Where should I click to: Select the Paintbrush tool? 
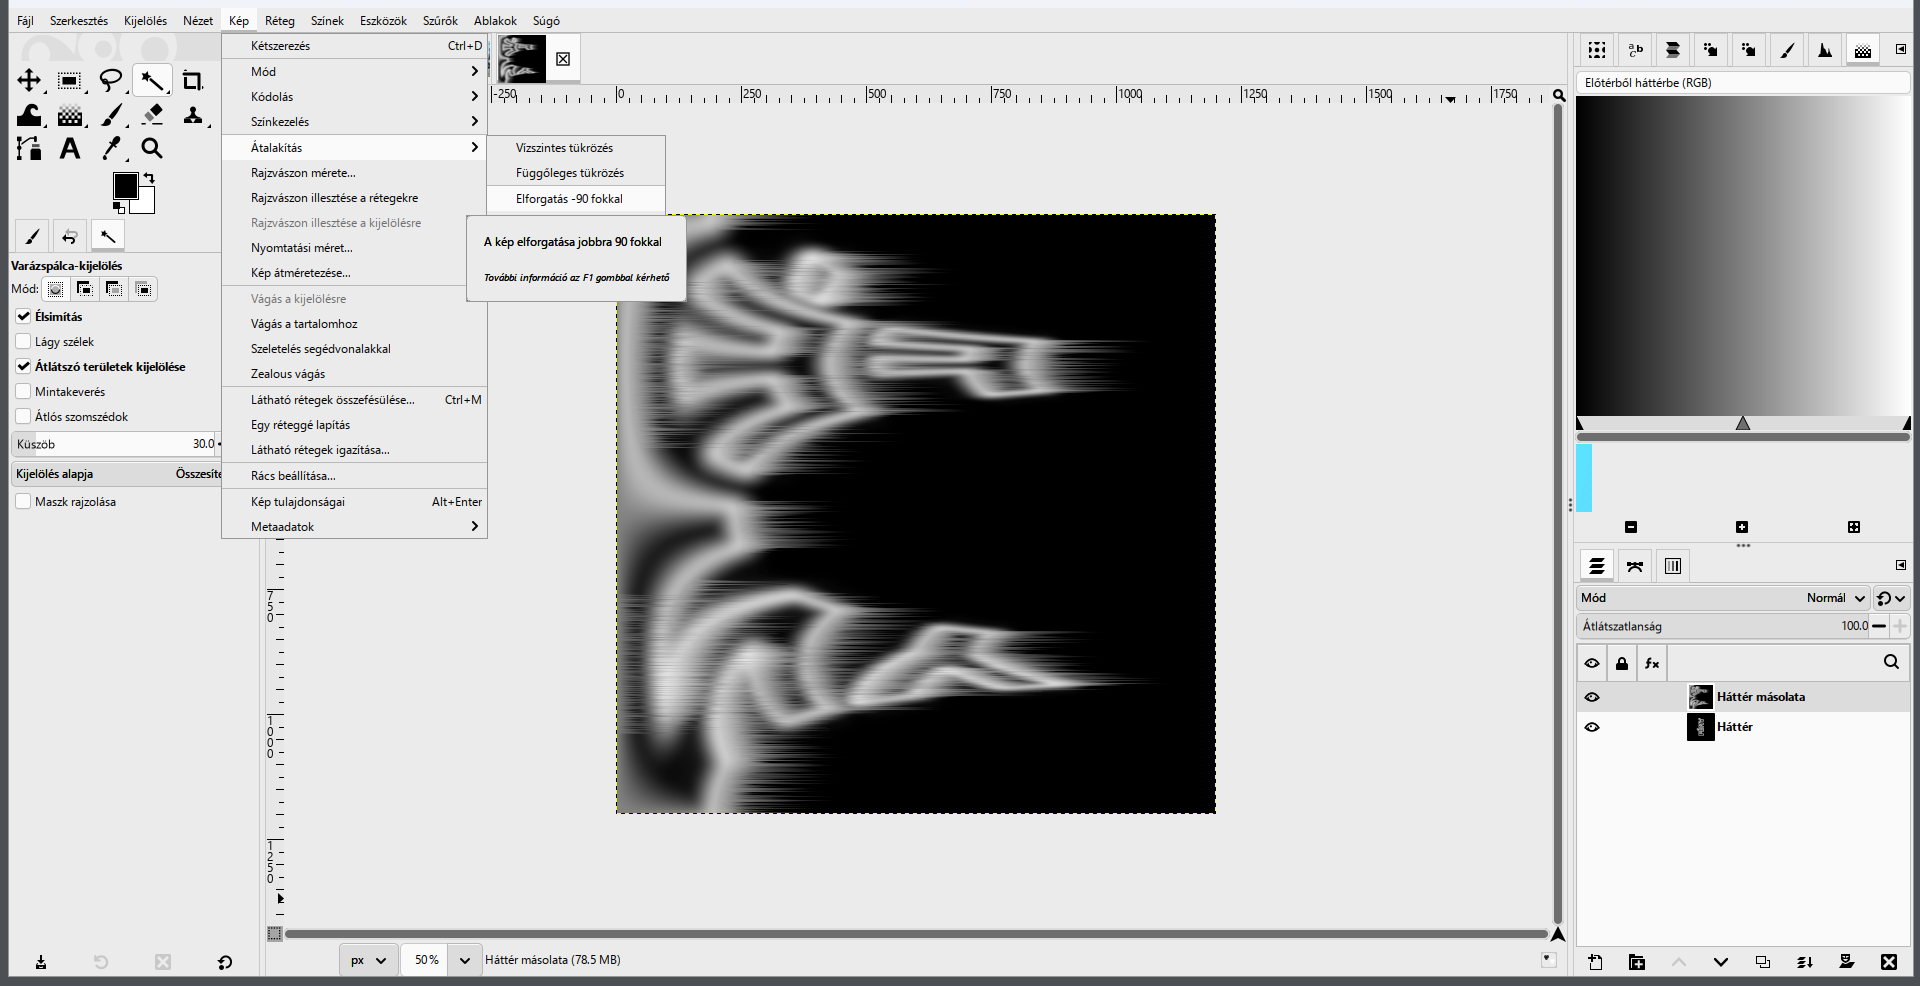111,115
